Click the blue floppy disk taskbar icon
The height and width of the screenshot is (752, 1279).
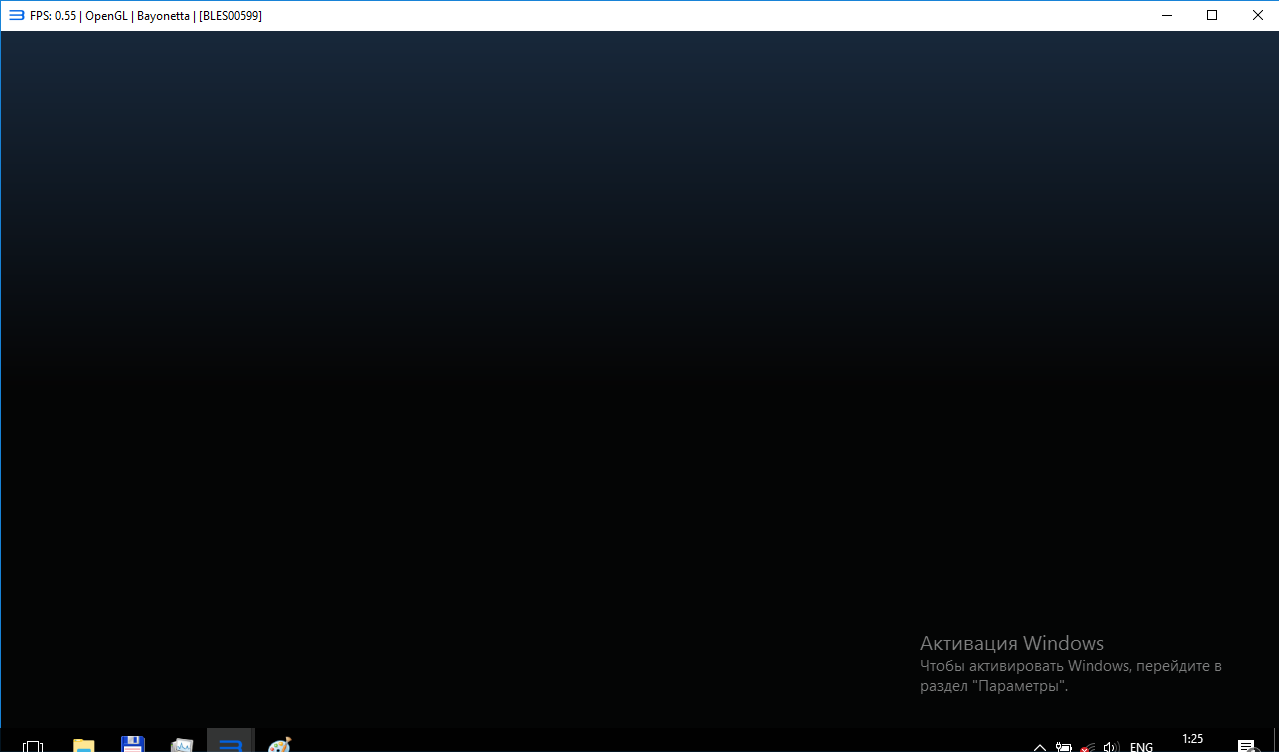click(x=132, y=744)
